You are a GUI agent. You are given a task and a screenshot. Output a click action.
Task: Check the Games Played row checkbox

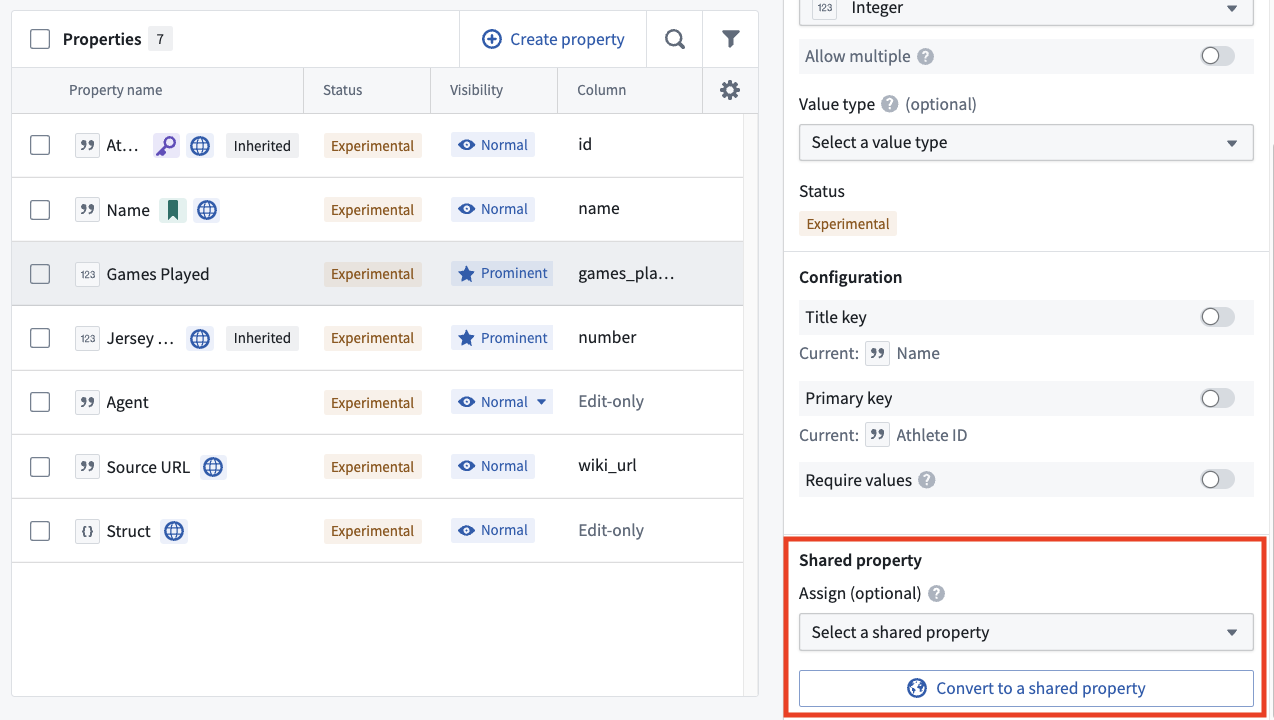40,274
